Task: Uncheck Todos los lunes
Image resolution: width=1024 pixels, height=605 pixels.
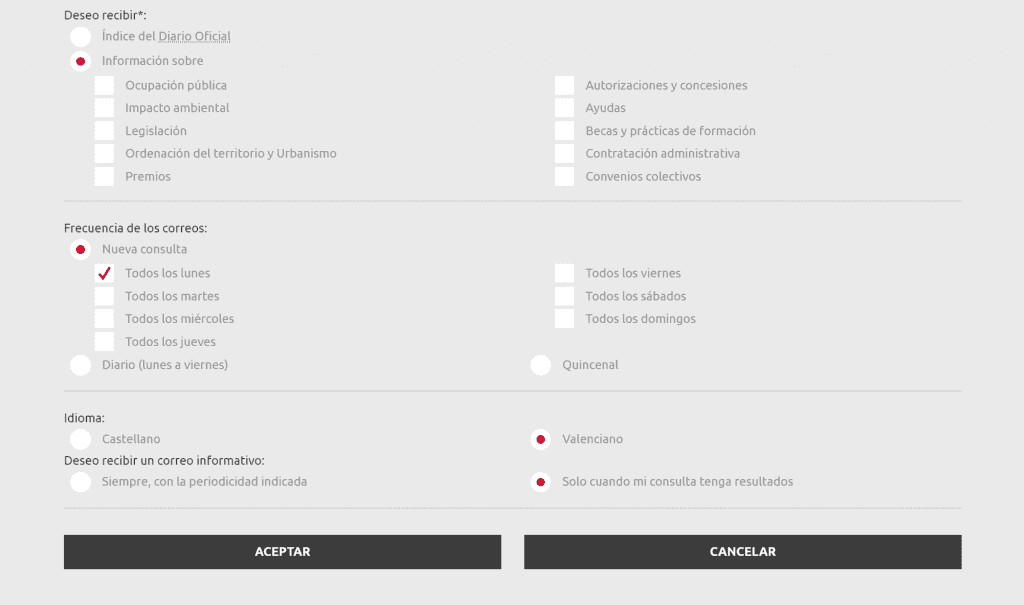Action: (x=104, y=273)
